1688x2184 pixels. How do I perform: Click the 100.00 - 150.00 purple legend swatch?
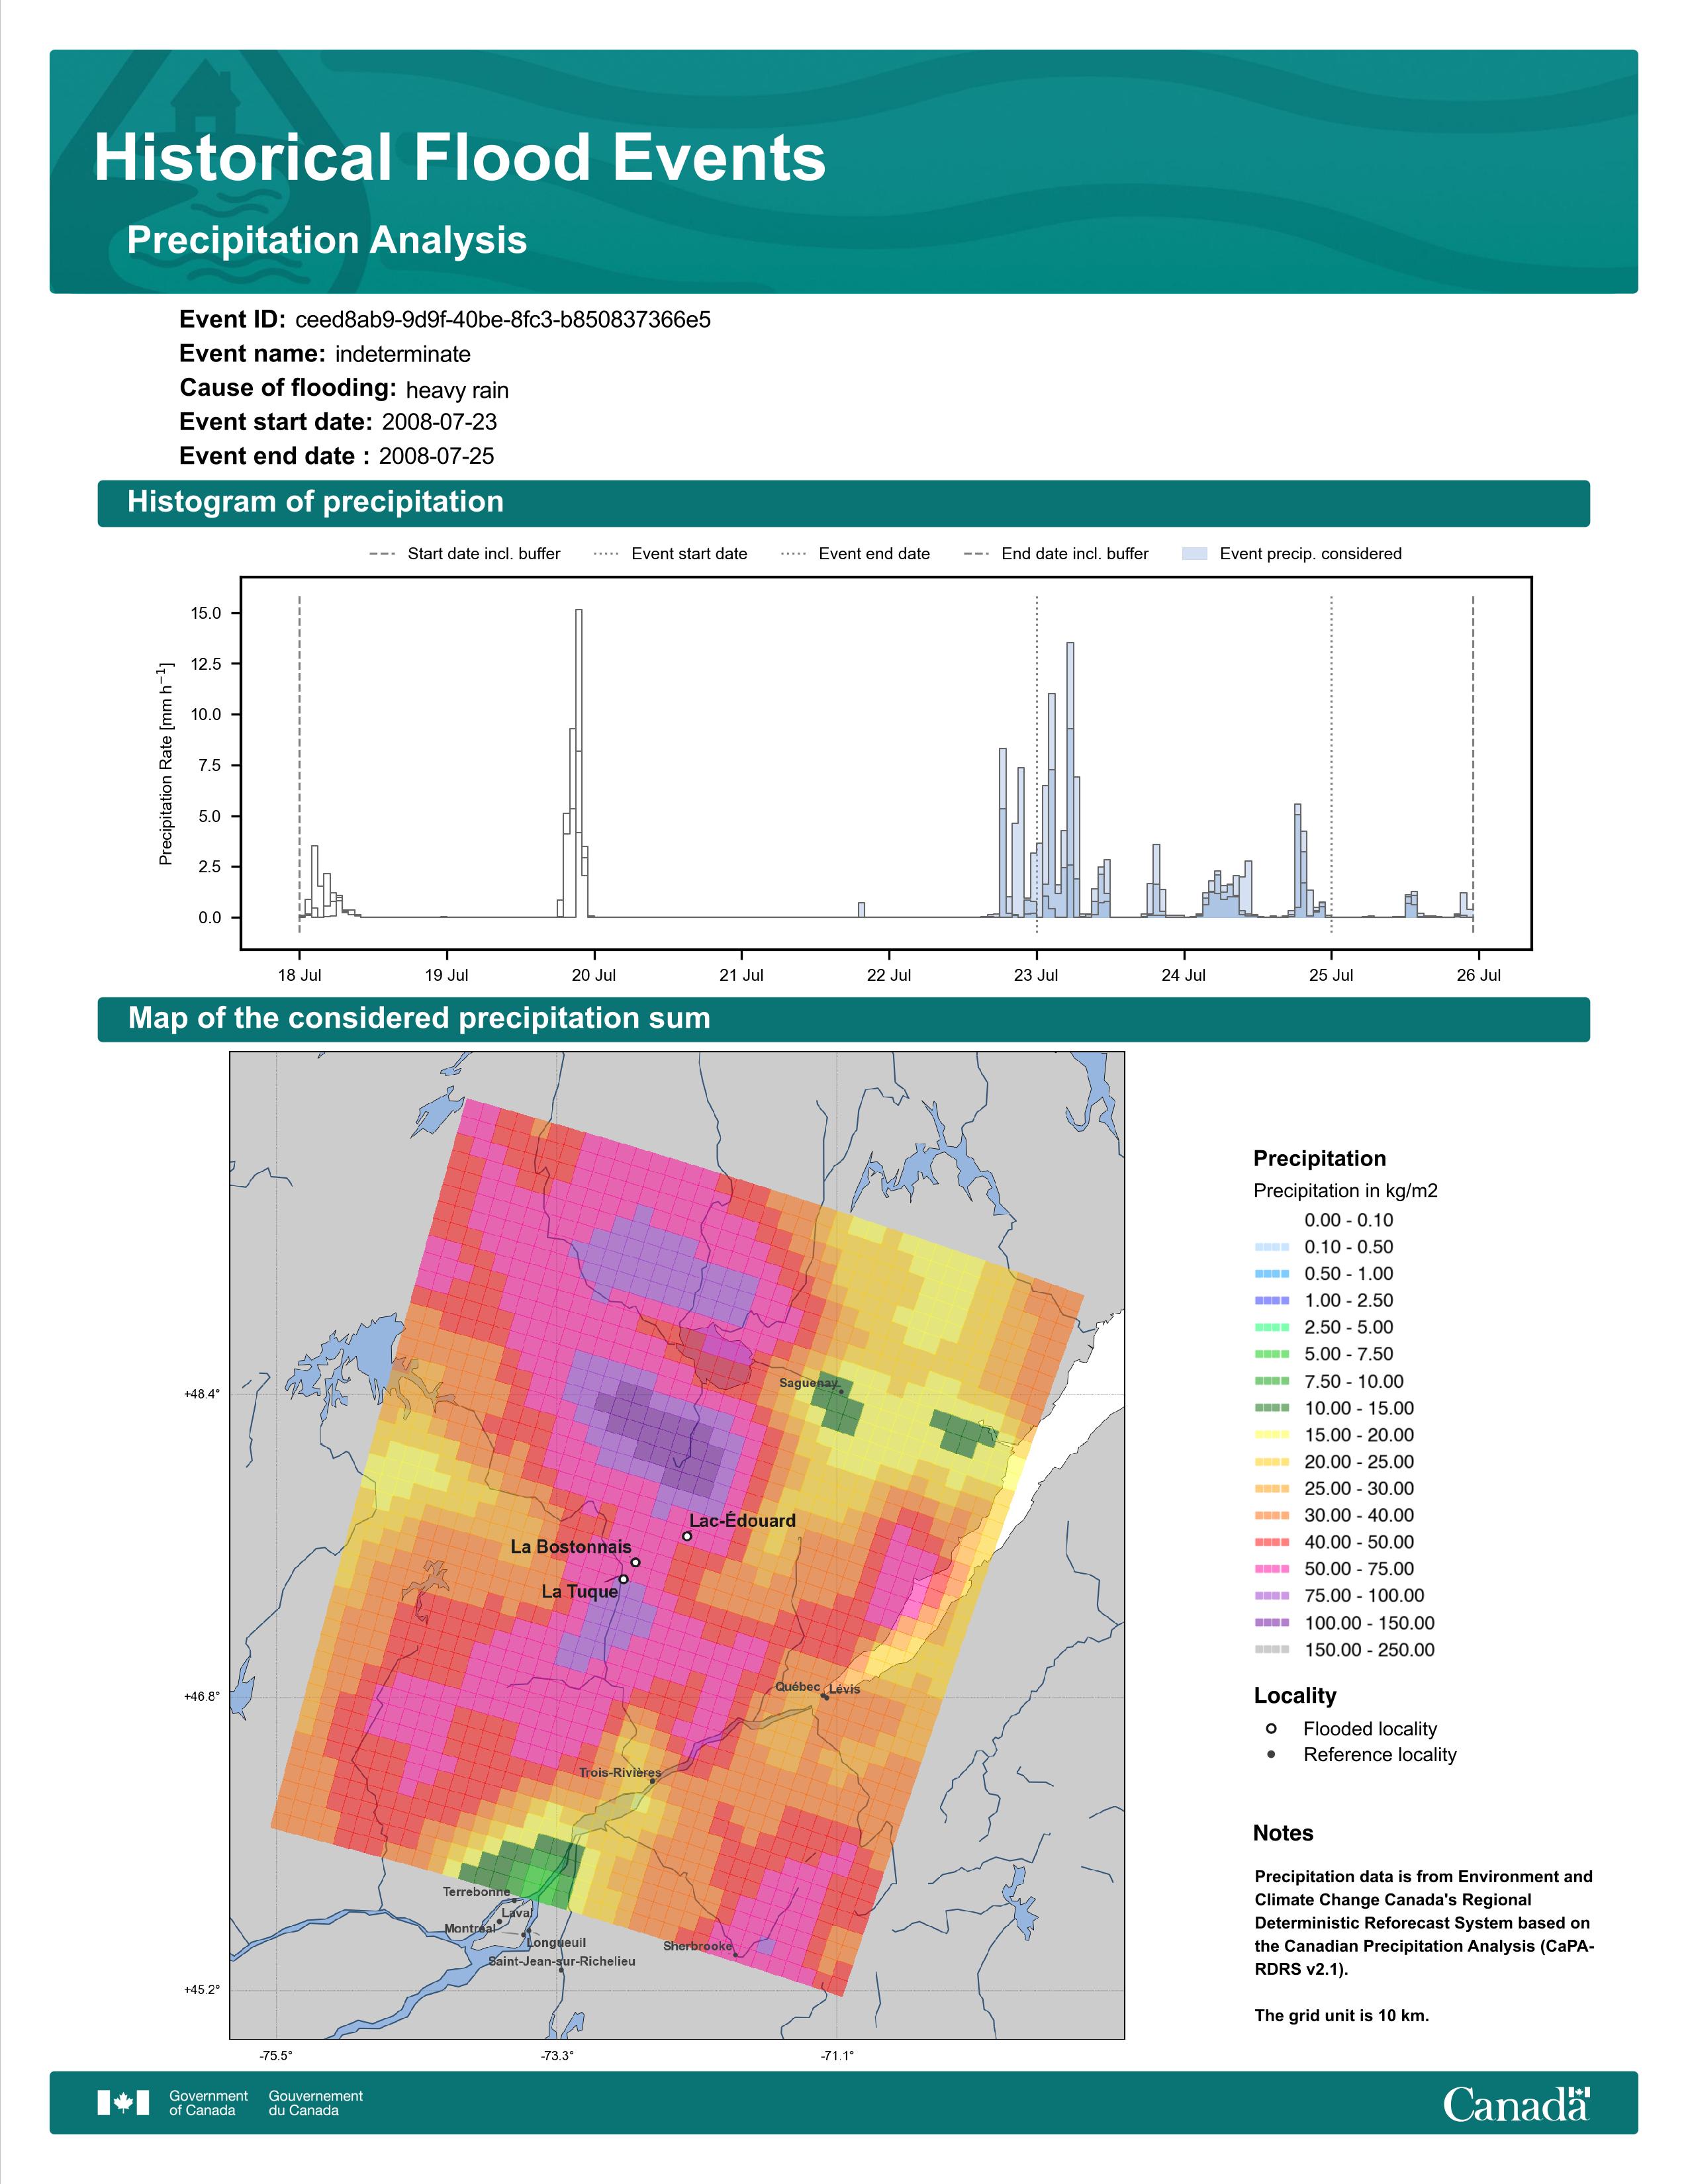click(1271, 1623)
